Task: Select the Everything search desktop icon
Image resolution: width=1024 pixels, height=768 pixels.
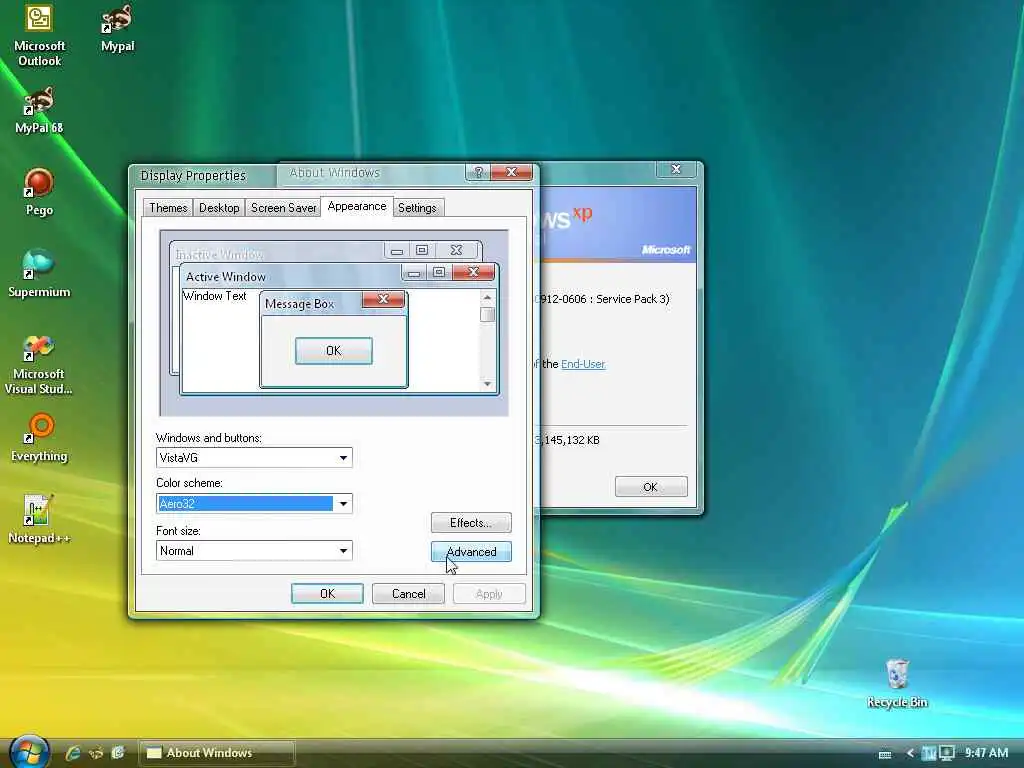Action: pos(39,438)
